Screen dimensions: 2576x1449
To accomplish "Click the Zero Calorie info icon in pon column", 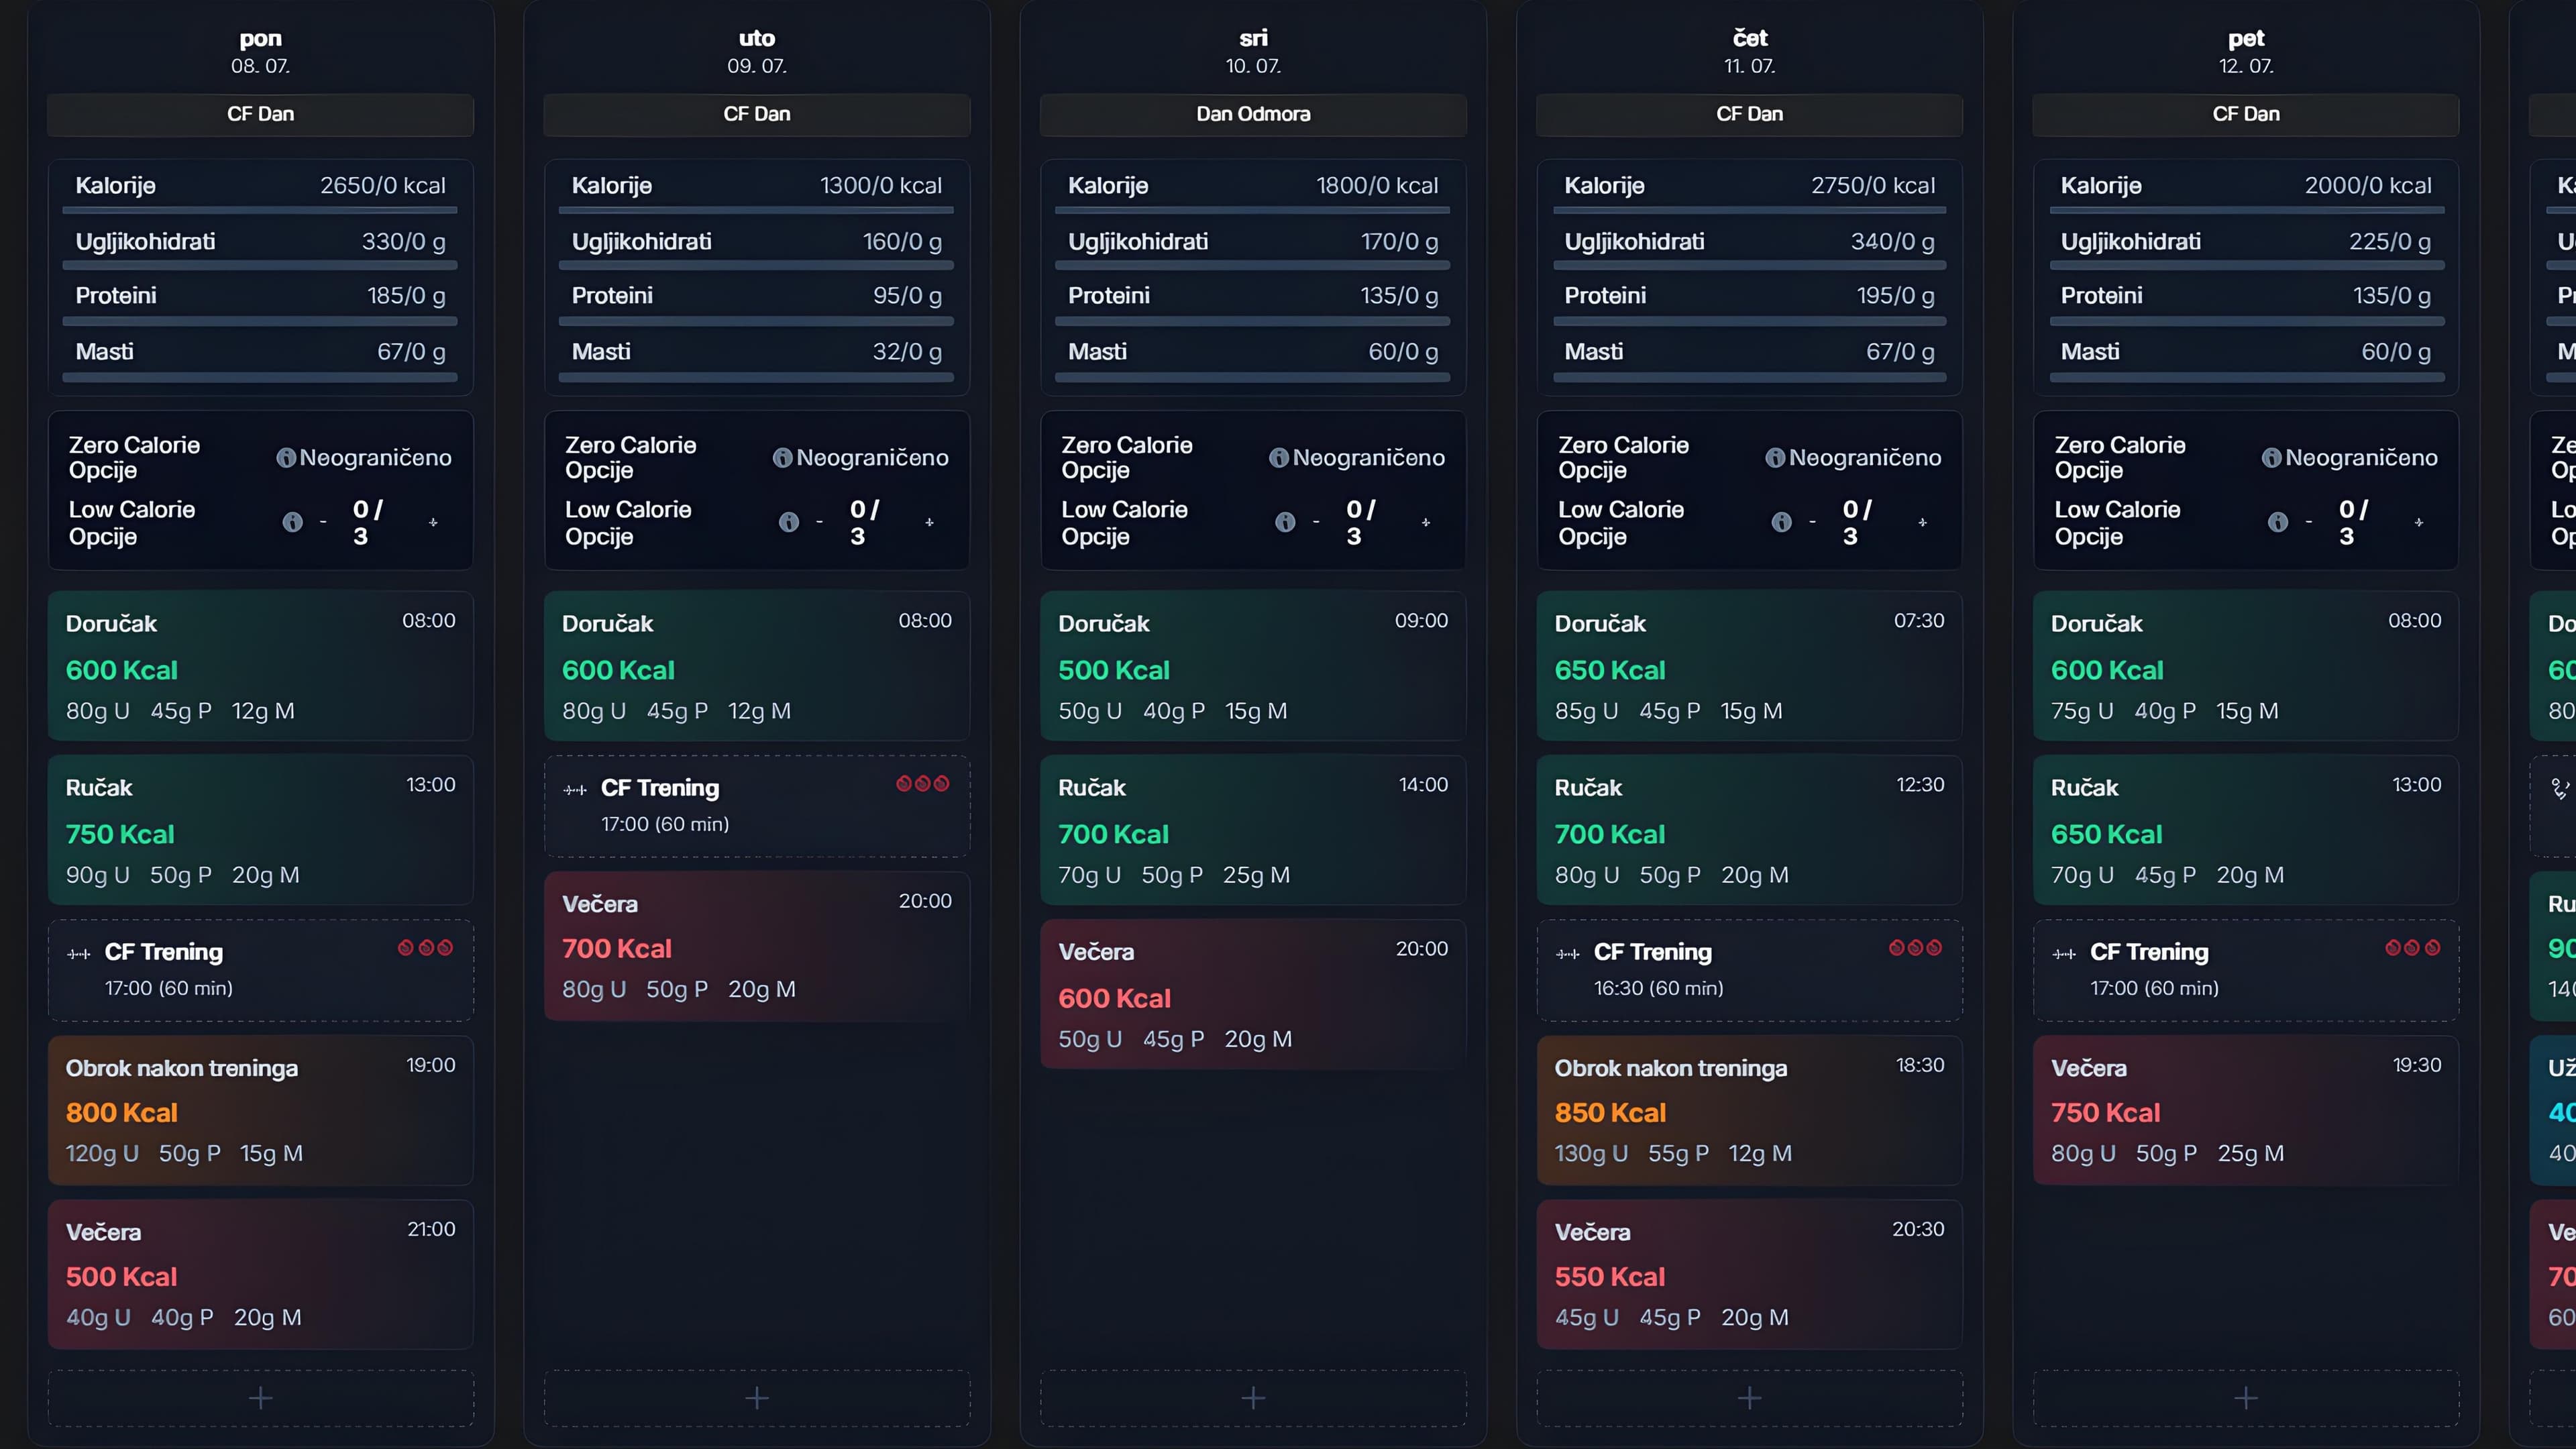I will pyautogui.click(x=286, y=458).
